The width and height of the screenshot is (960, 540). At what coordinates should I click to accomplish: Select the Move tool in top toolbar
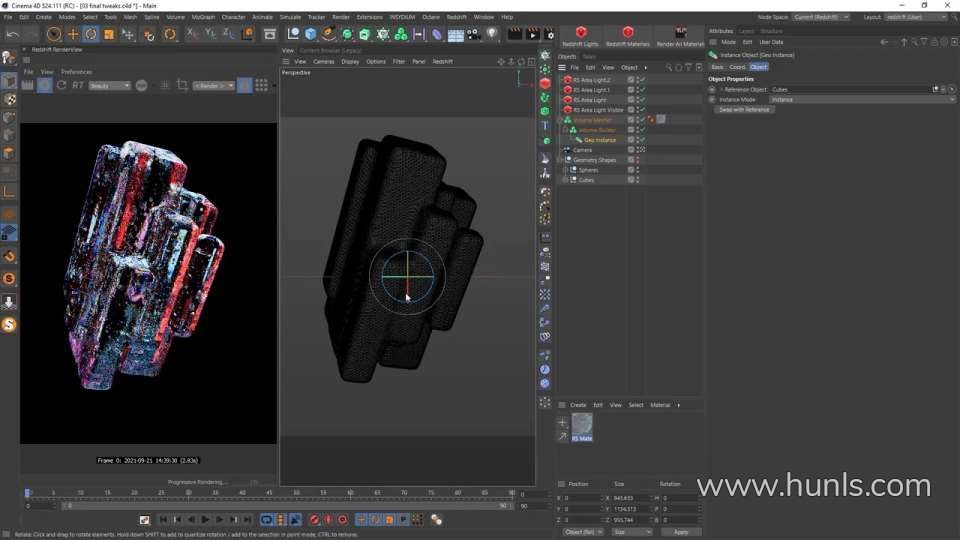(72, 34)
